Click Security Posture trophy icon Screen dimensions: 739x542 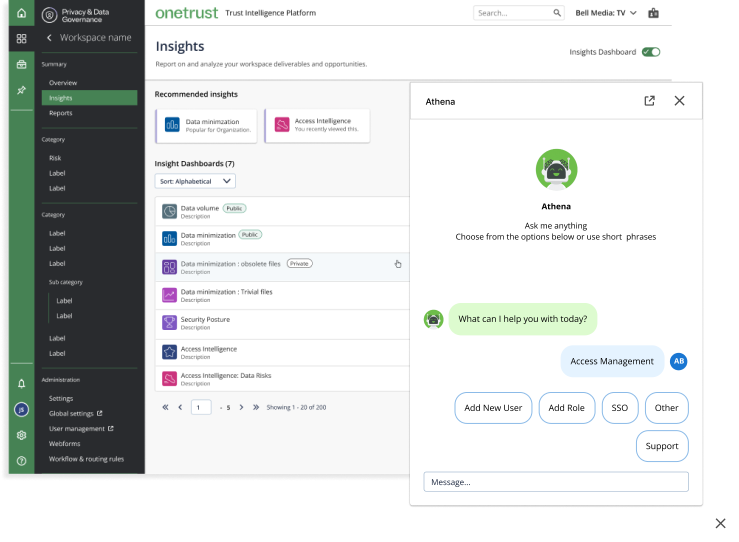click(170, 323)
